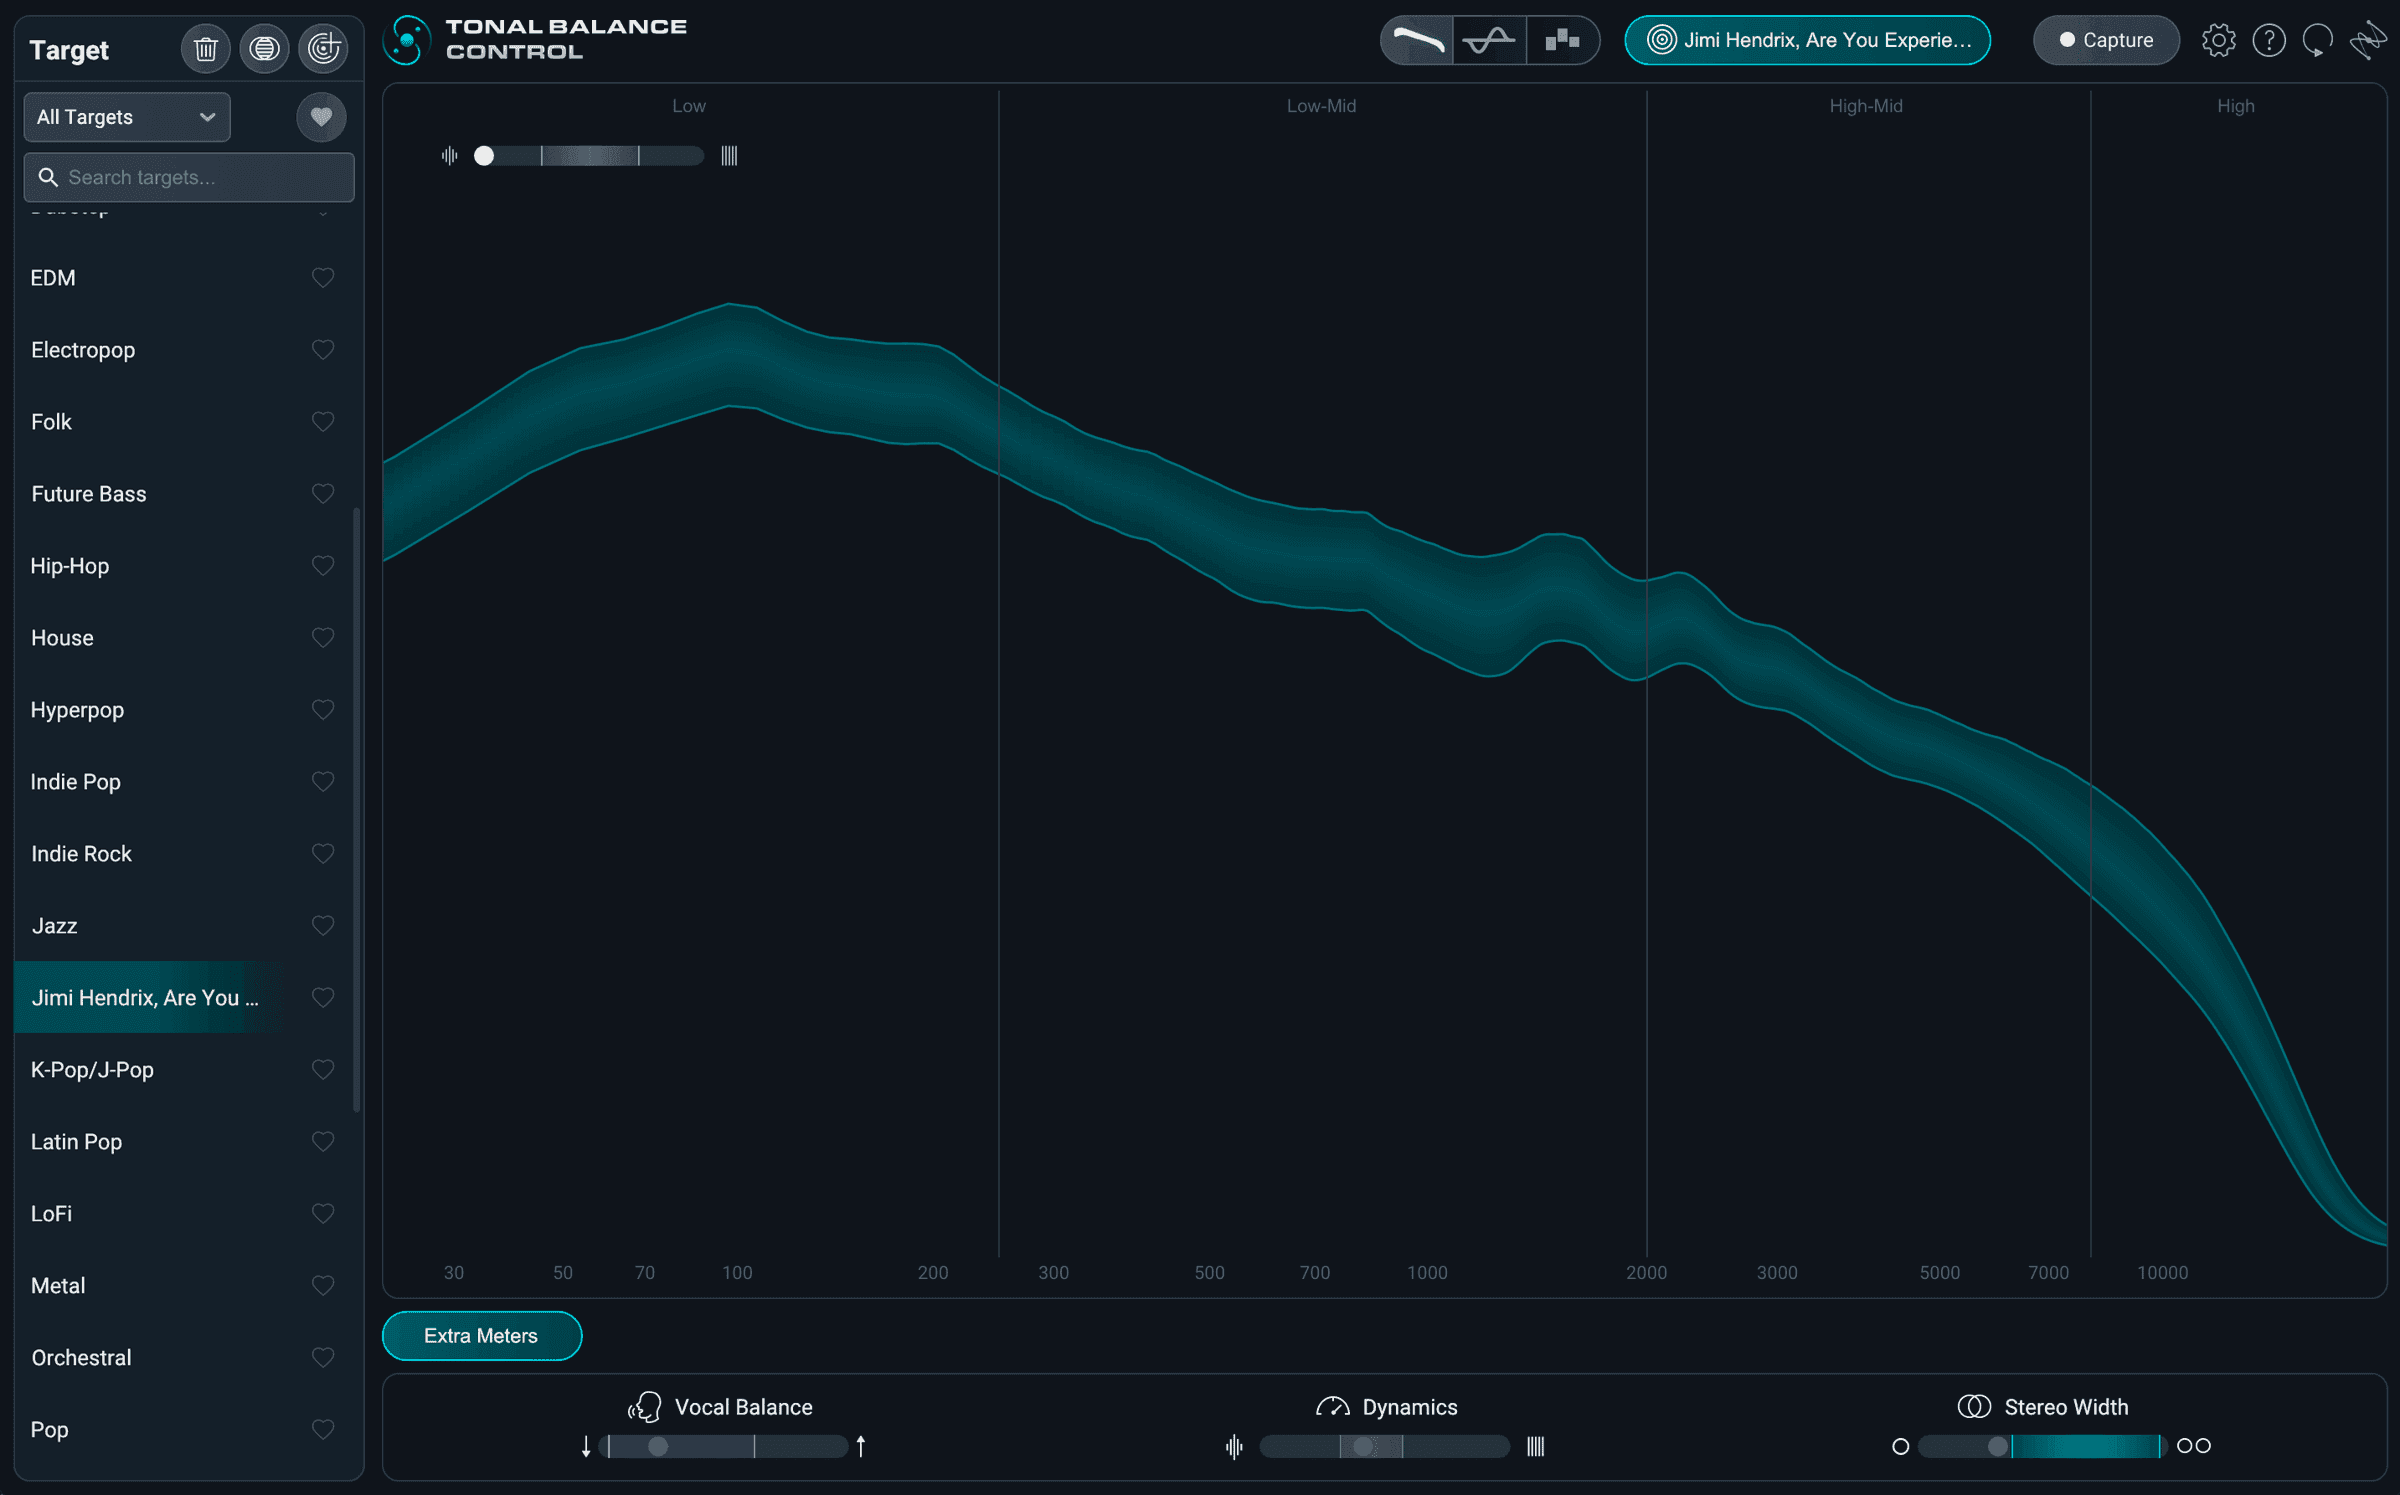
Task: Favorite the Jazz target
Action: coord(323,926)
